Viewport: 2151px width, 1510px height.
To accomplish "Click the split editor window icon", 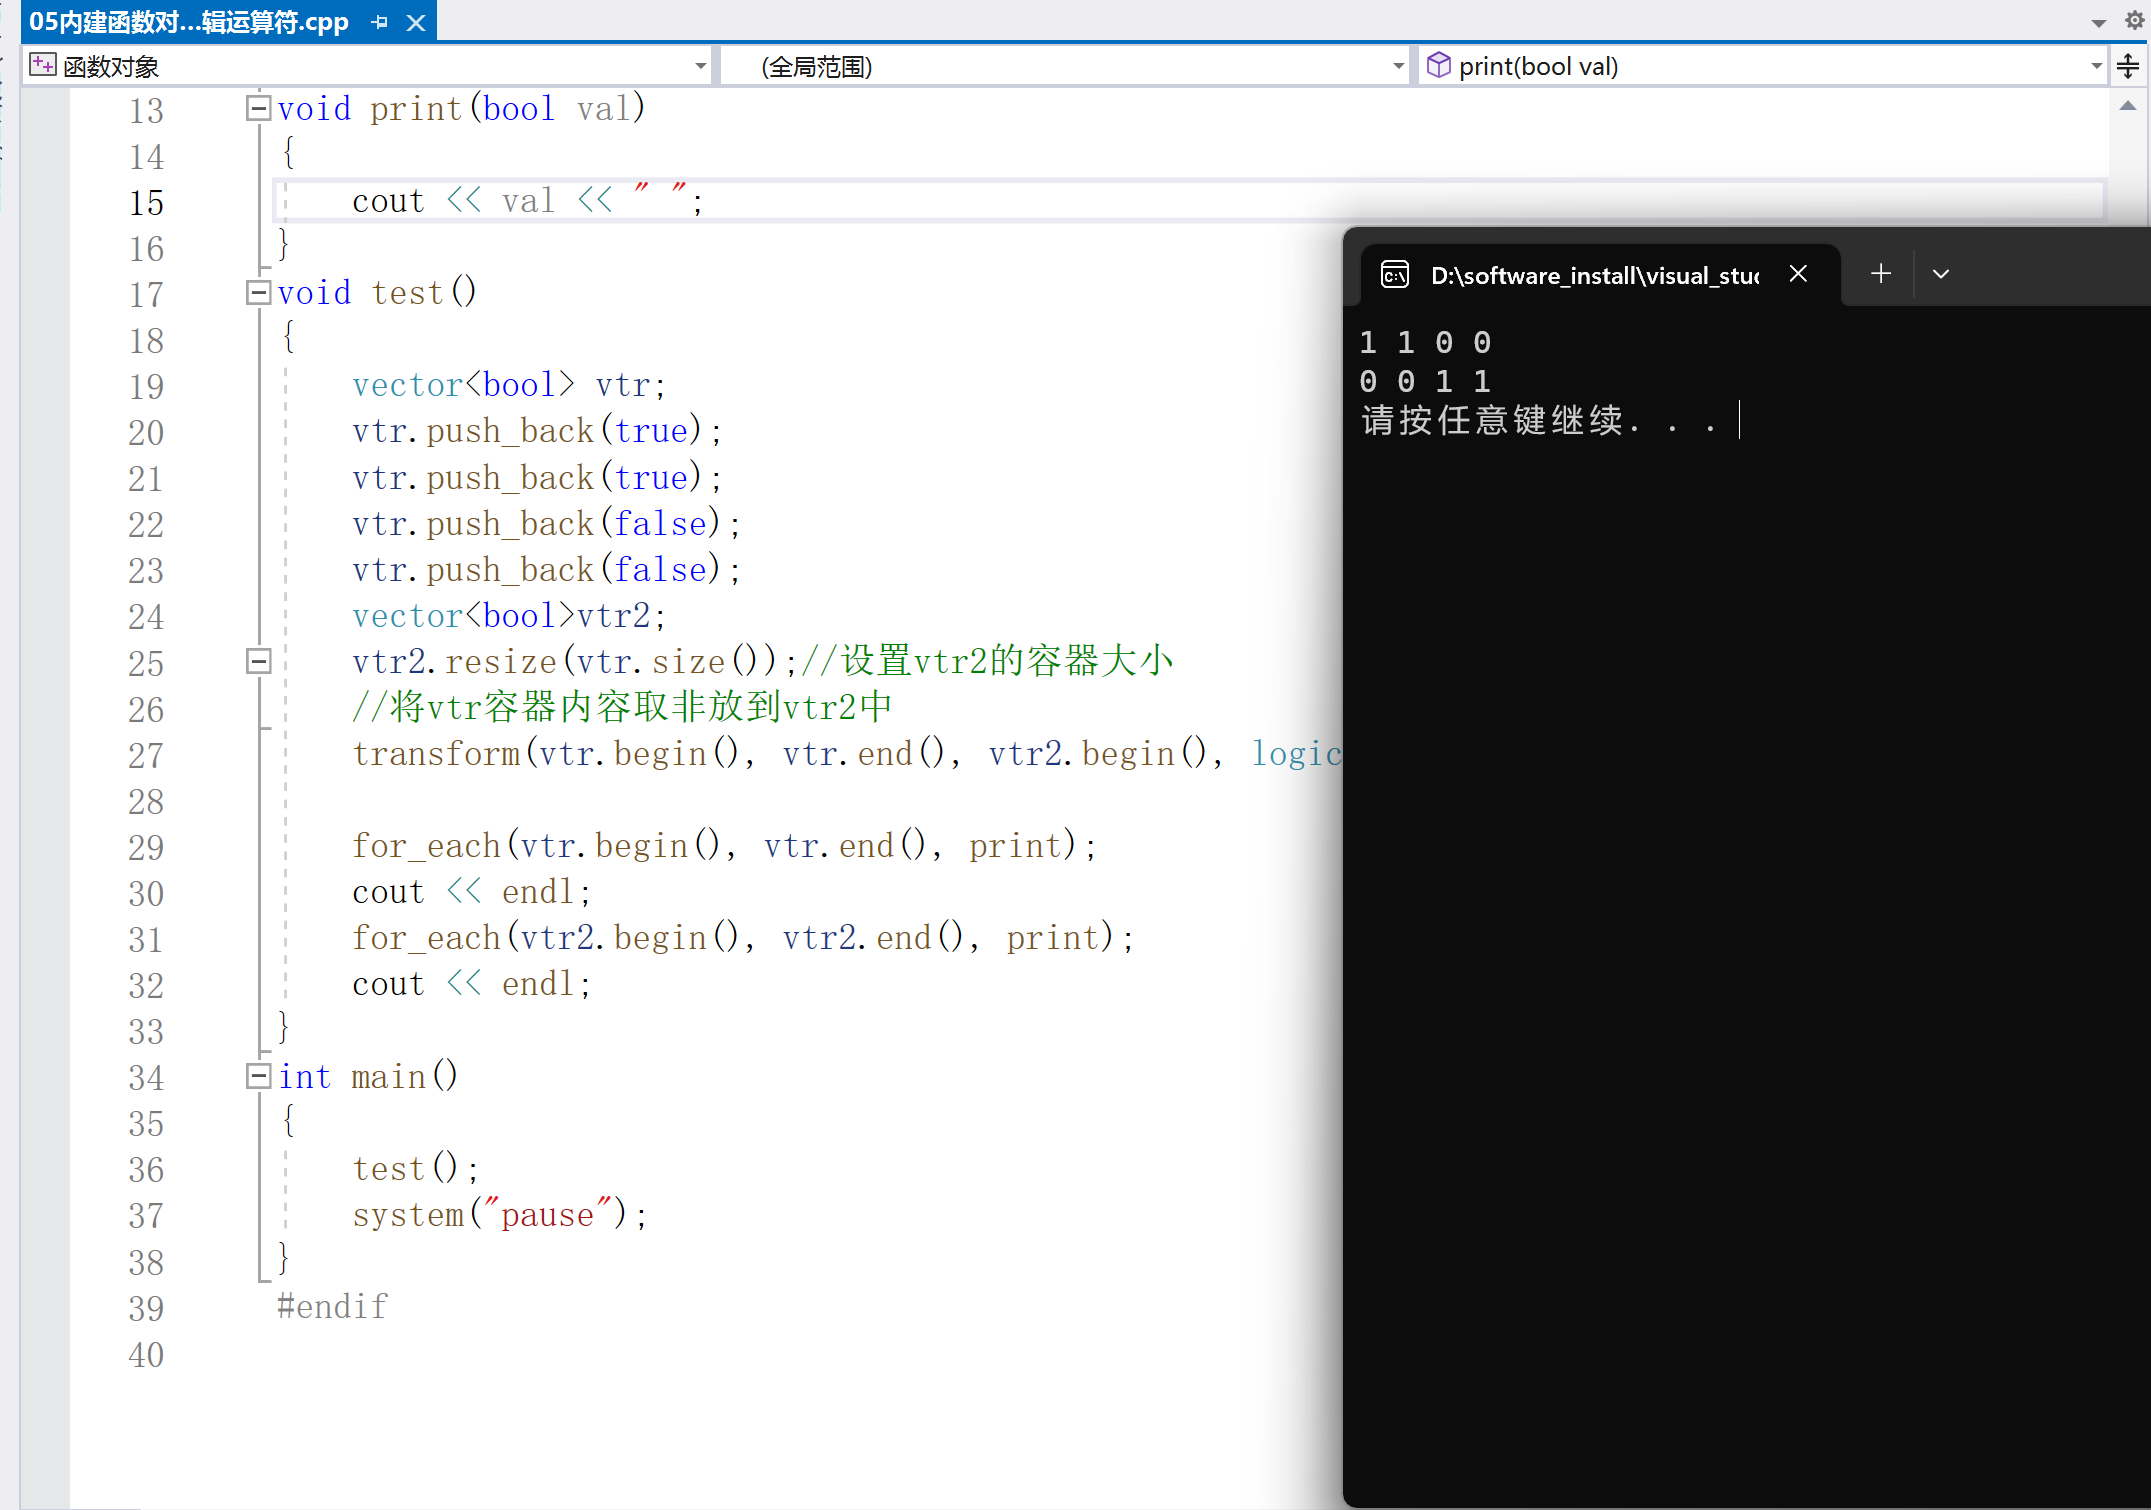I will pyautogui.click(x=2128, y=66).
